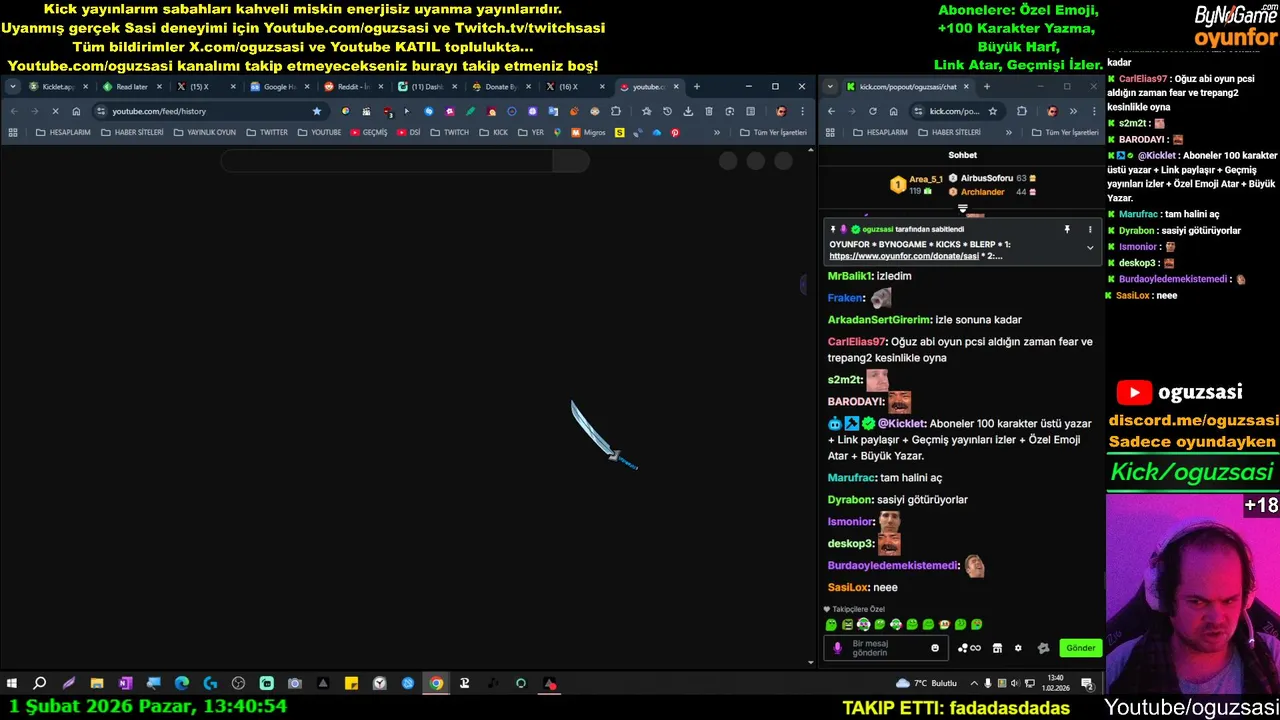Open a new tab in main Chrome
The image size is (1280, 720).
click(x=697, y=87)
